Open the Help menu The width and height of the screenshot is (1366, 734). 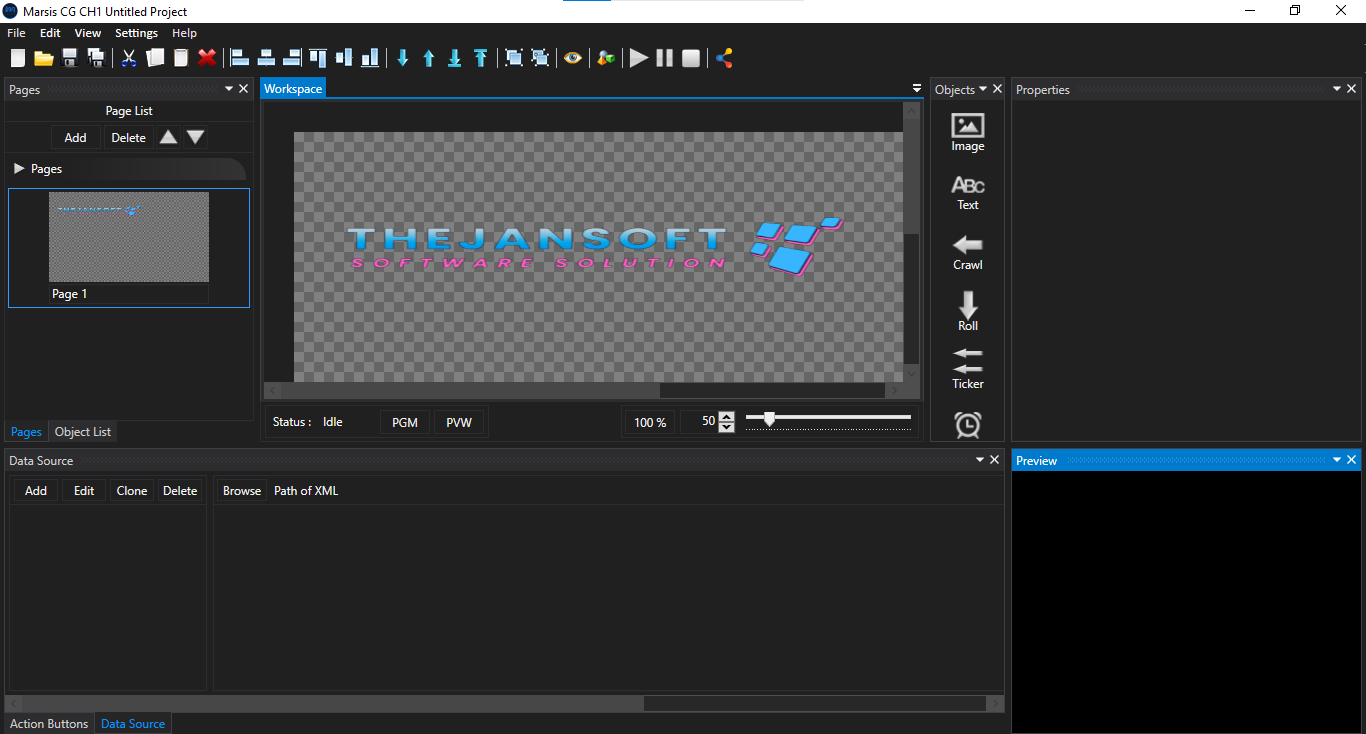point(184,33)
